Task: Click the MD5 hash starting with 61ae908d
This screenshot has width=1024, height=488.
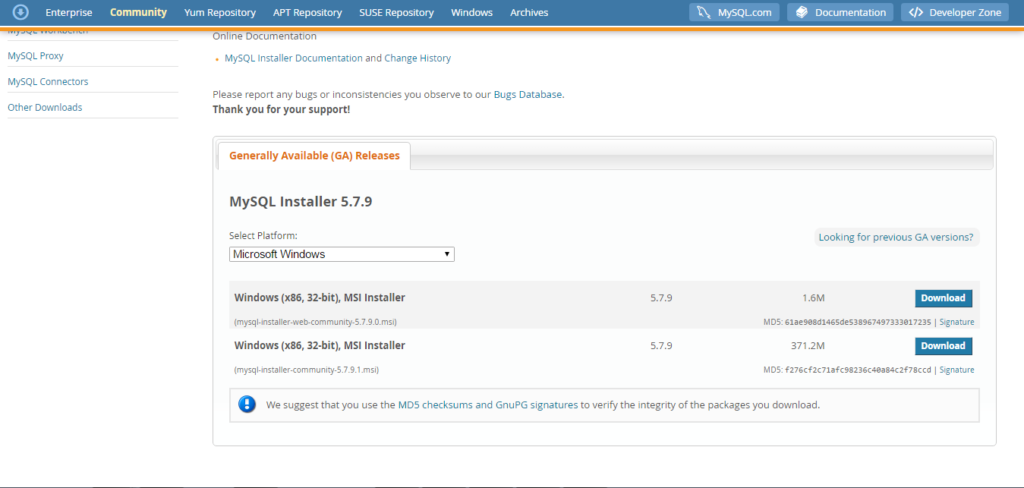Action: [858, 322]
